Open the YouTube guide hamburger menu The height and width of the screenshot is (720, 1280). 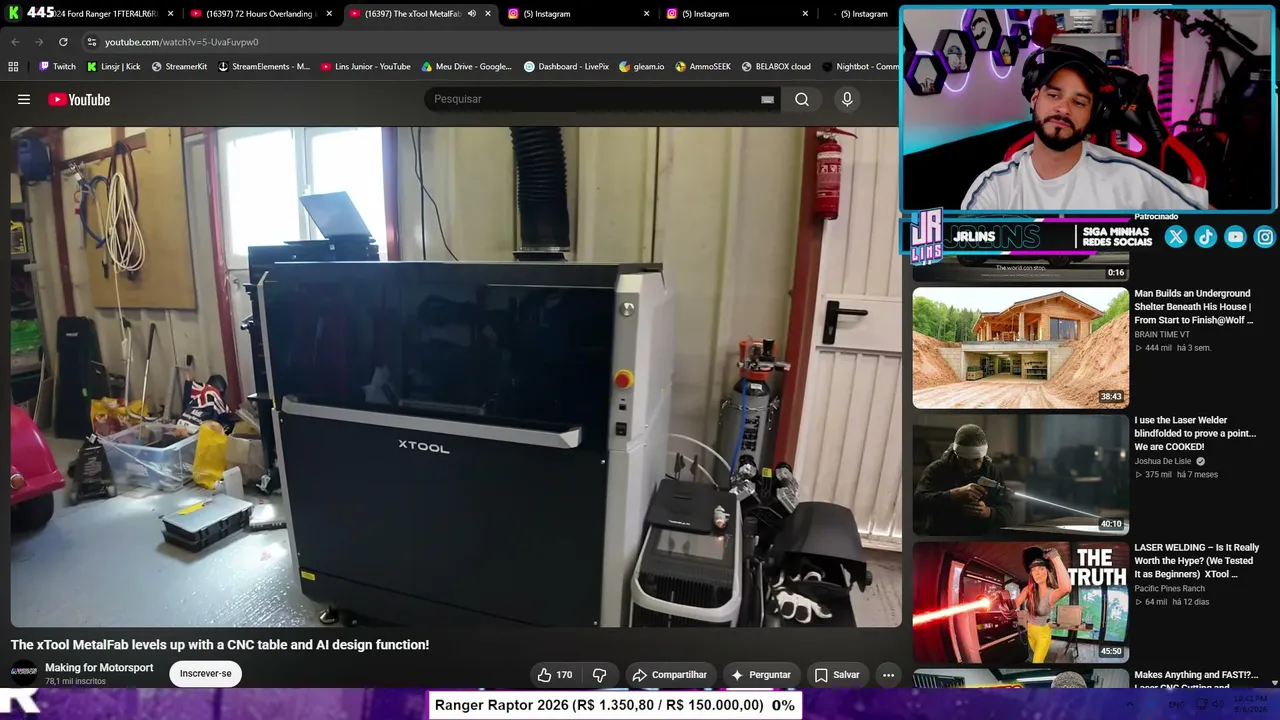(x=24, y=99)
